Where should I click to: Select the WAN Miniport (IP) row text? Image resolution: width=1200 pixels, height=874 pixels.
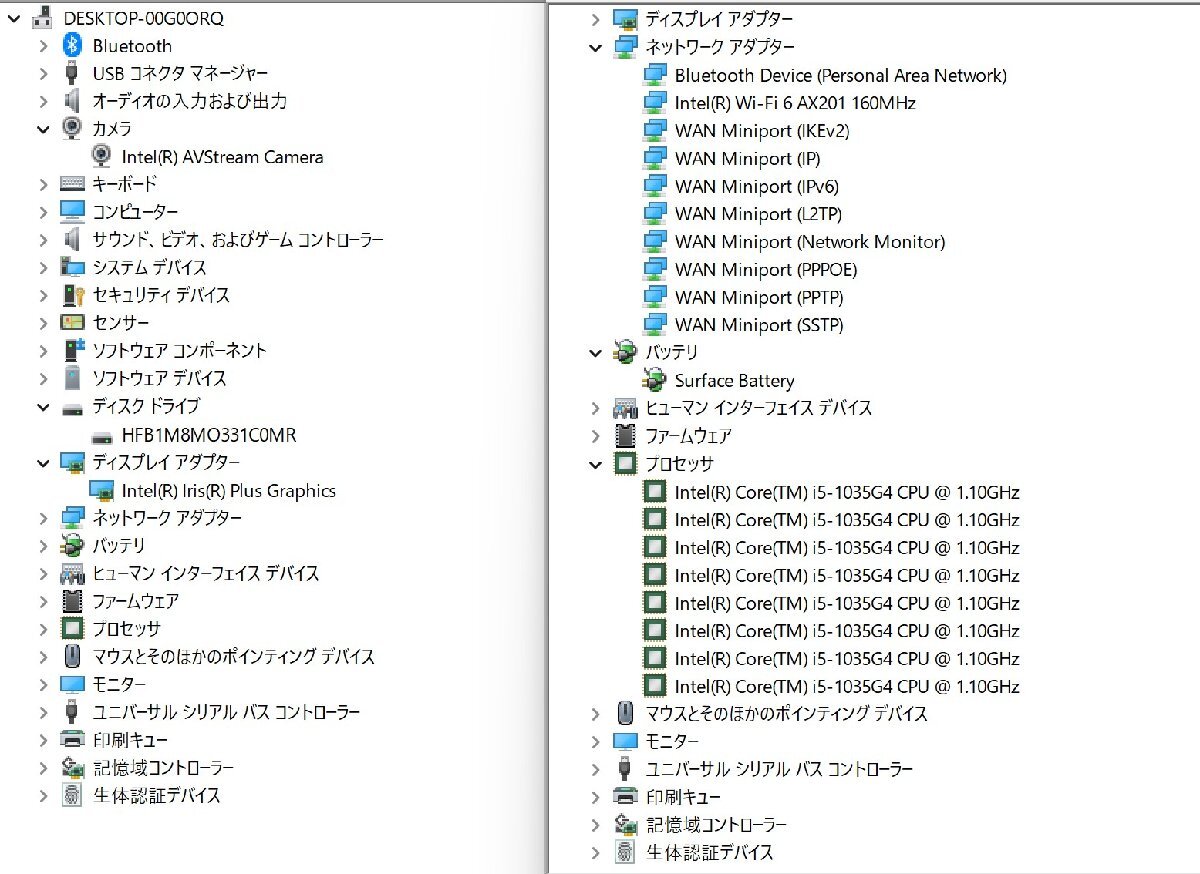(748, 158)
